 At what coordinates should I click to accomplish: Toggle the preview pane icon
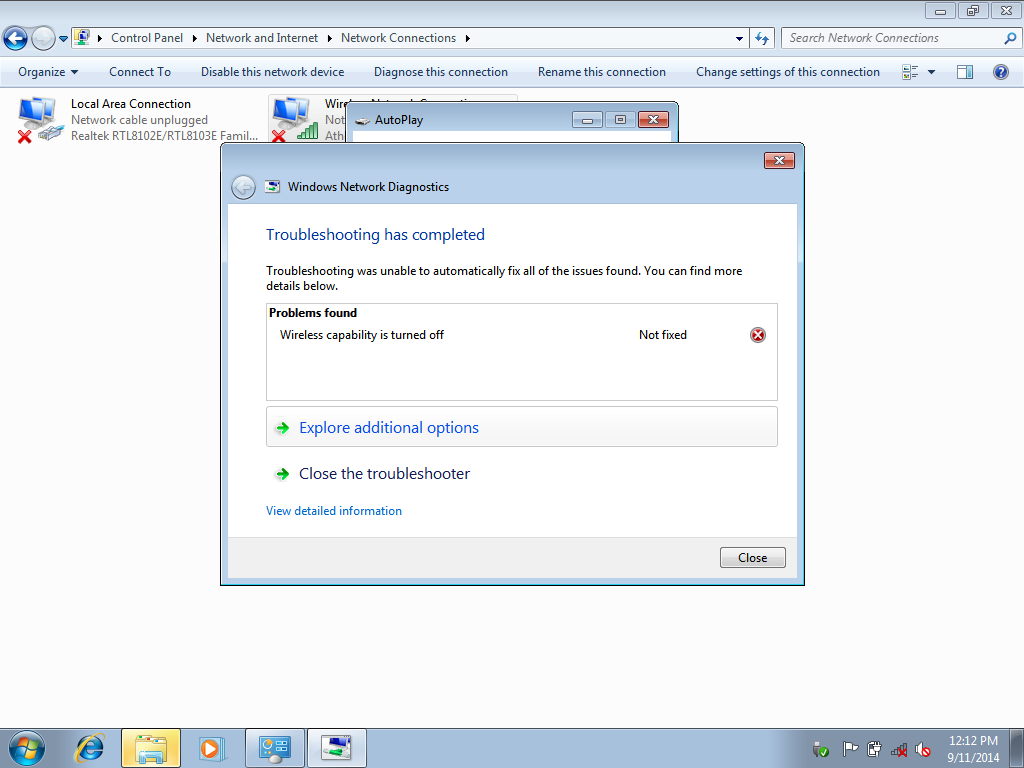pos(965,72)
